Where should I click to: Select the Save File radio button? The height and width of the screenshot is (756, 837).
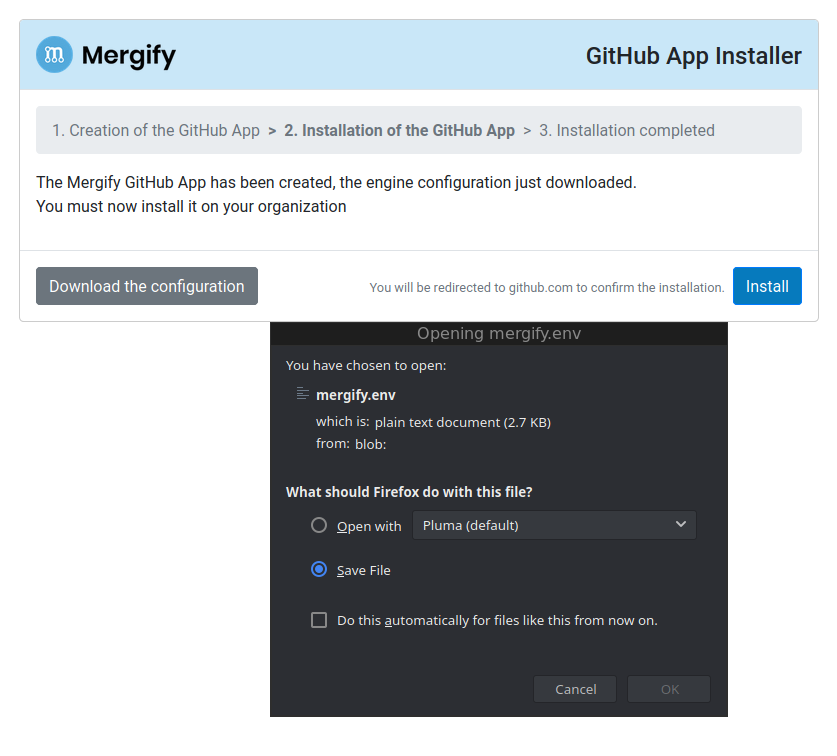[x=319, y=570]
